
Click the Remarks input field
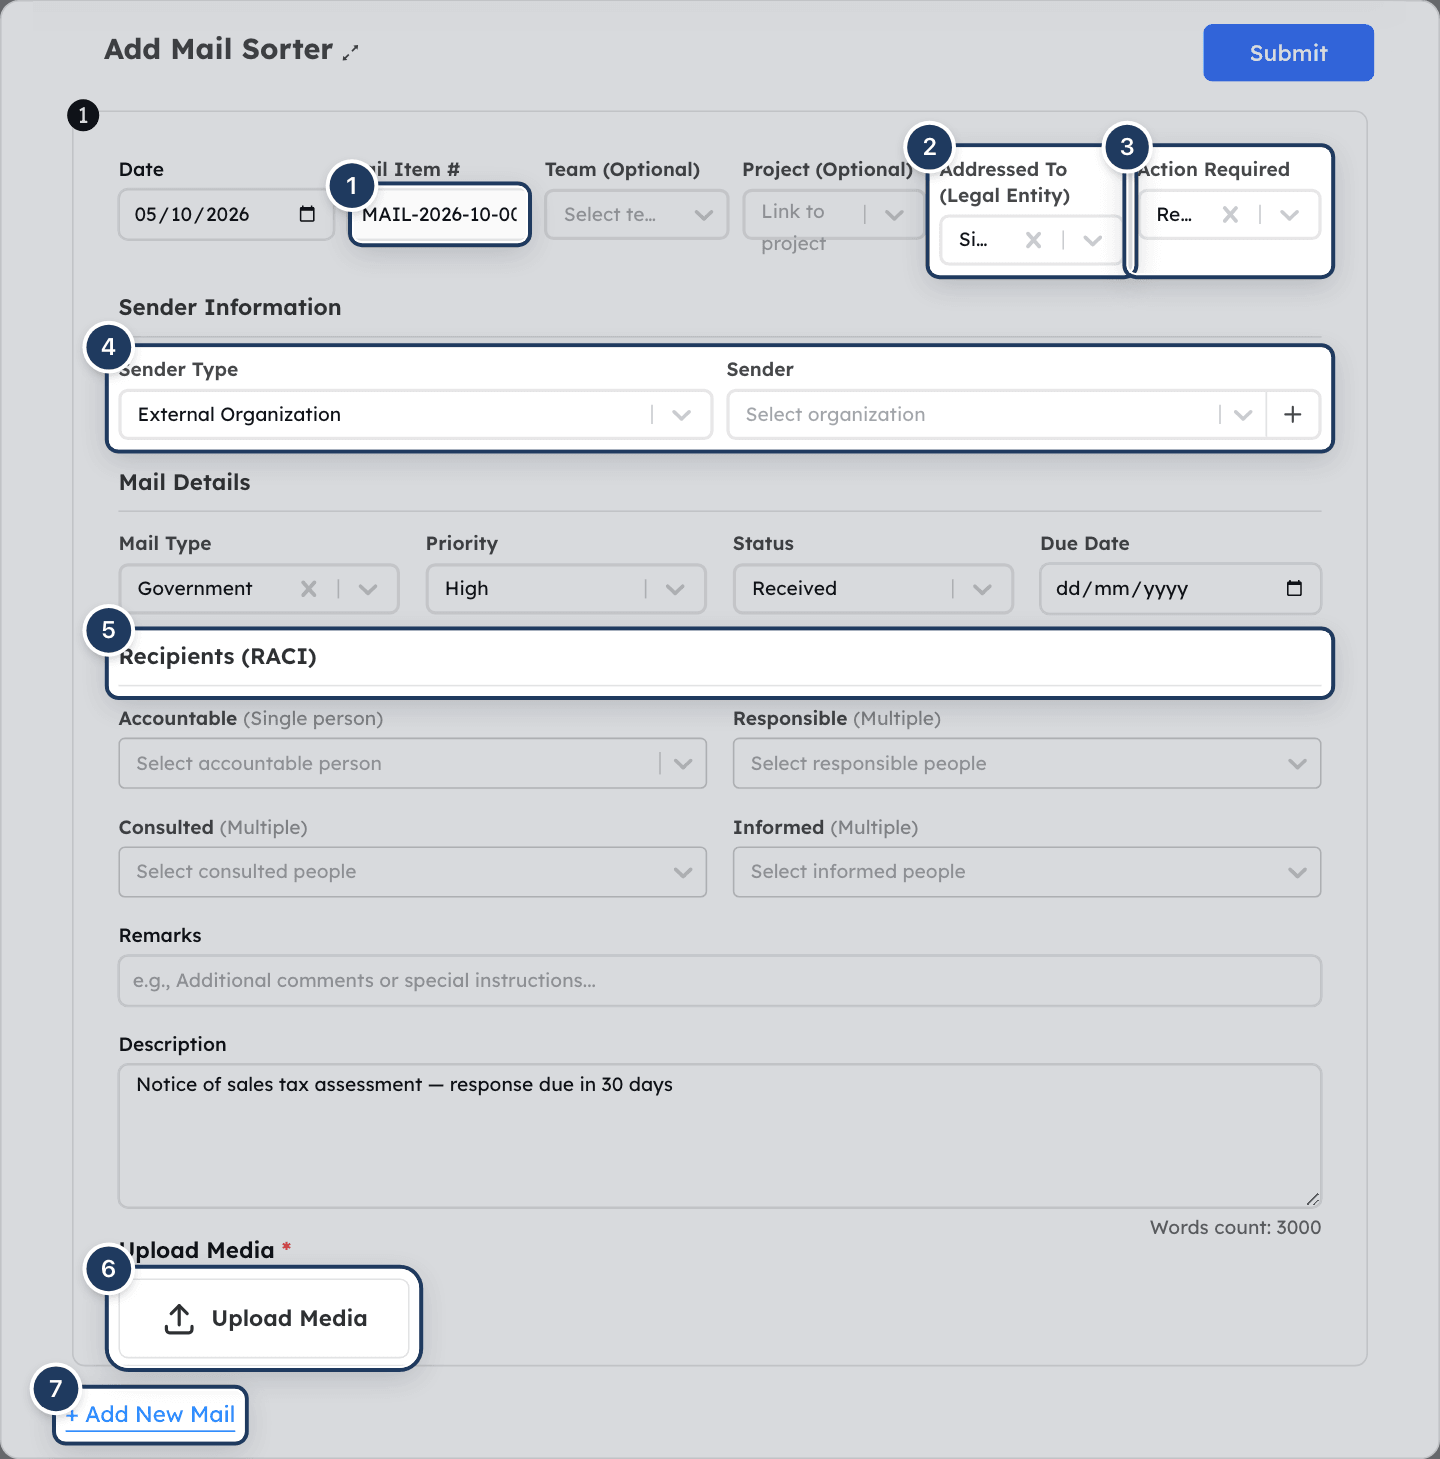[x=720, y=981]
